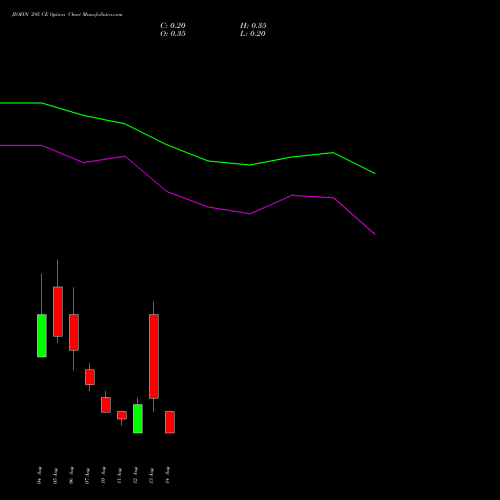Click the small red candlestick for 07 Aug
The height and width of the screenshot is (500, 500).
(x=90, y=377)
